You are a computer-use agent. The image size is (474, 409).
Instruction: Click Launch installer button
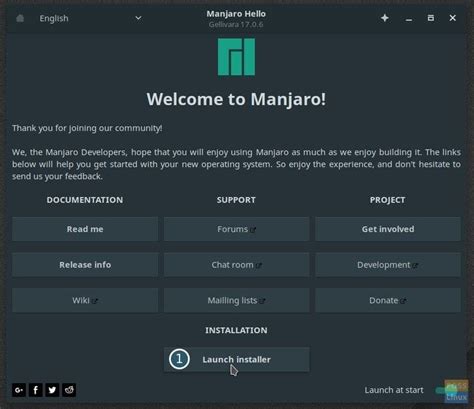pyautogui.click(x=236, y=359)
